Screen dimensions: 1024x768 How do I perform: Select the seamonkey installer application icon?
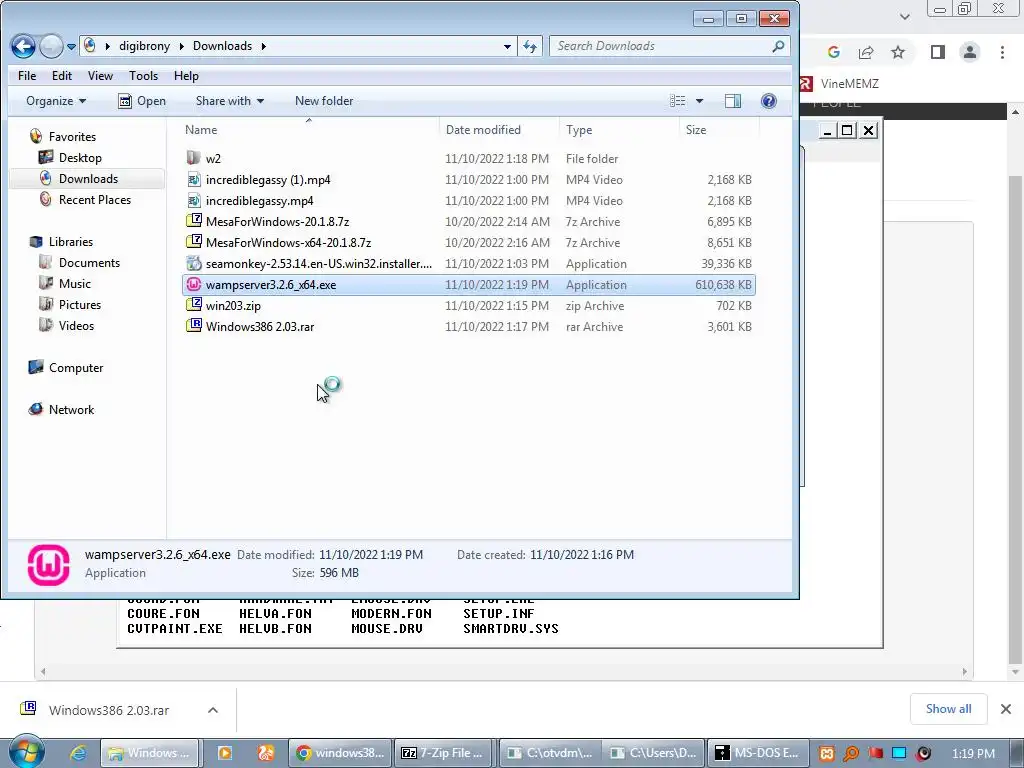pyautogui.click(x=193, y=263)
